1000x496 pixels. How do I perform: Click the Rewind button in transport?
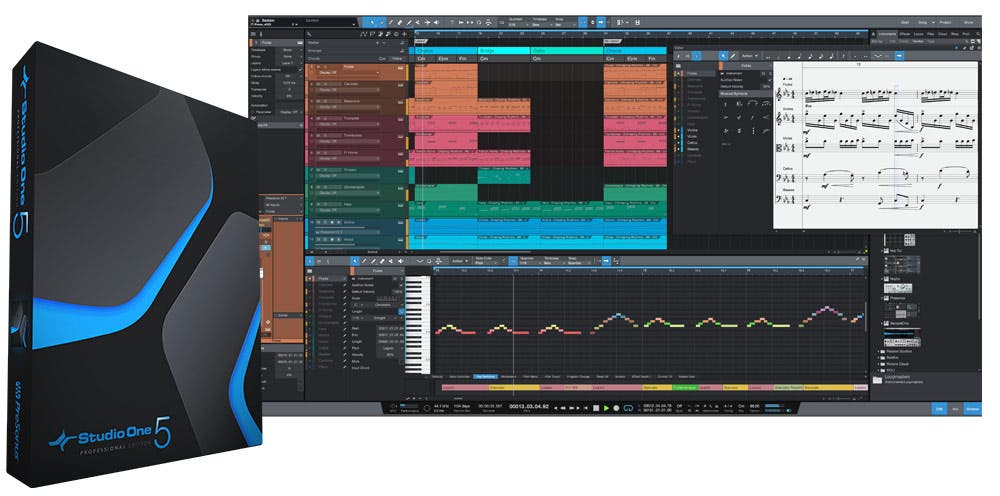tap(562, 408)
